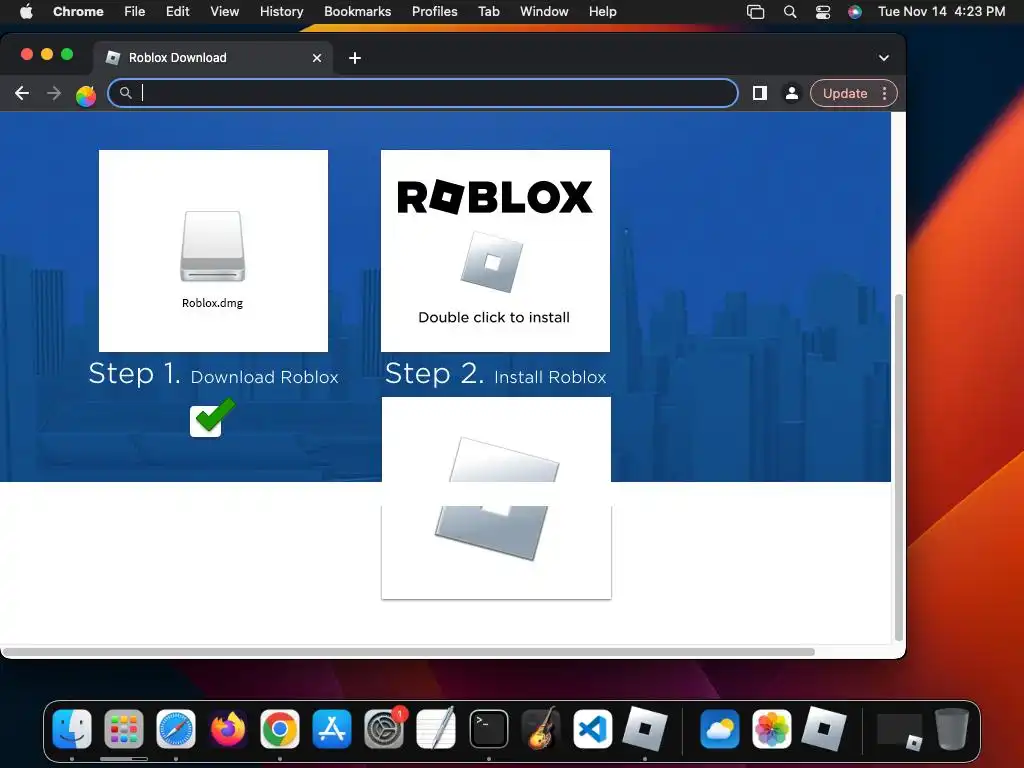Screen dimensions: 1024x768
Task: Click the small Roblox installer icon
Action: click(492, 262)
